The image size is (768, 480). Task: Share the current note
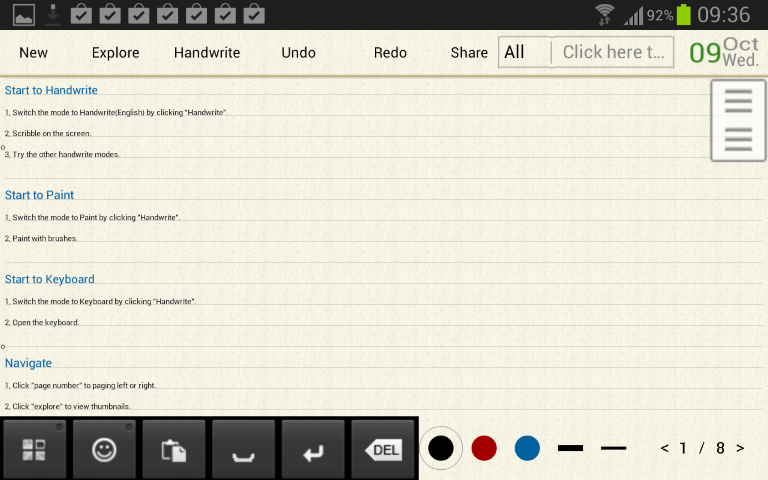click(x=469, y=52)
